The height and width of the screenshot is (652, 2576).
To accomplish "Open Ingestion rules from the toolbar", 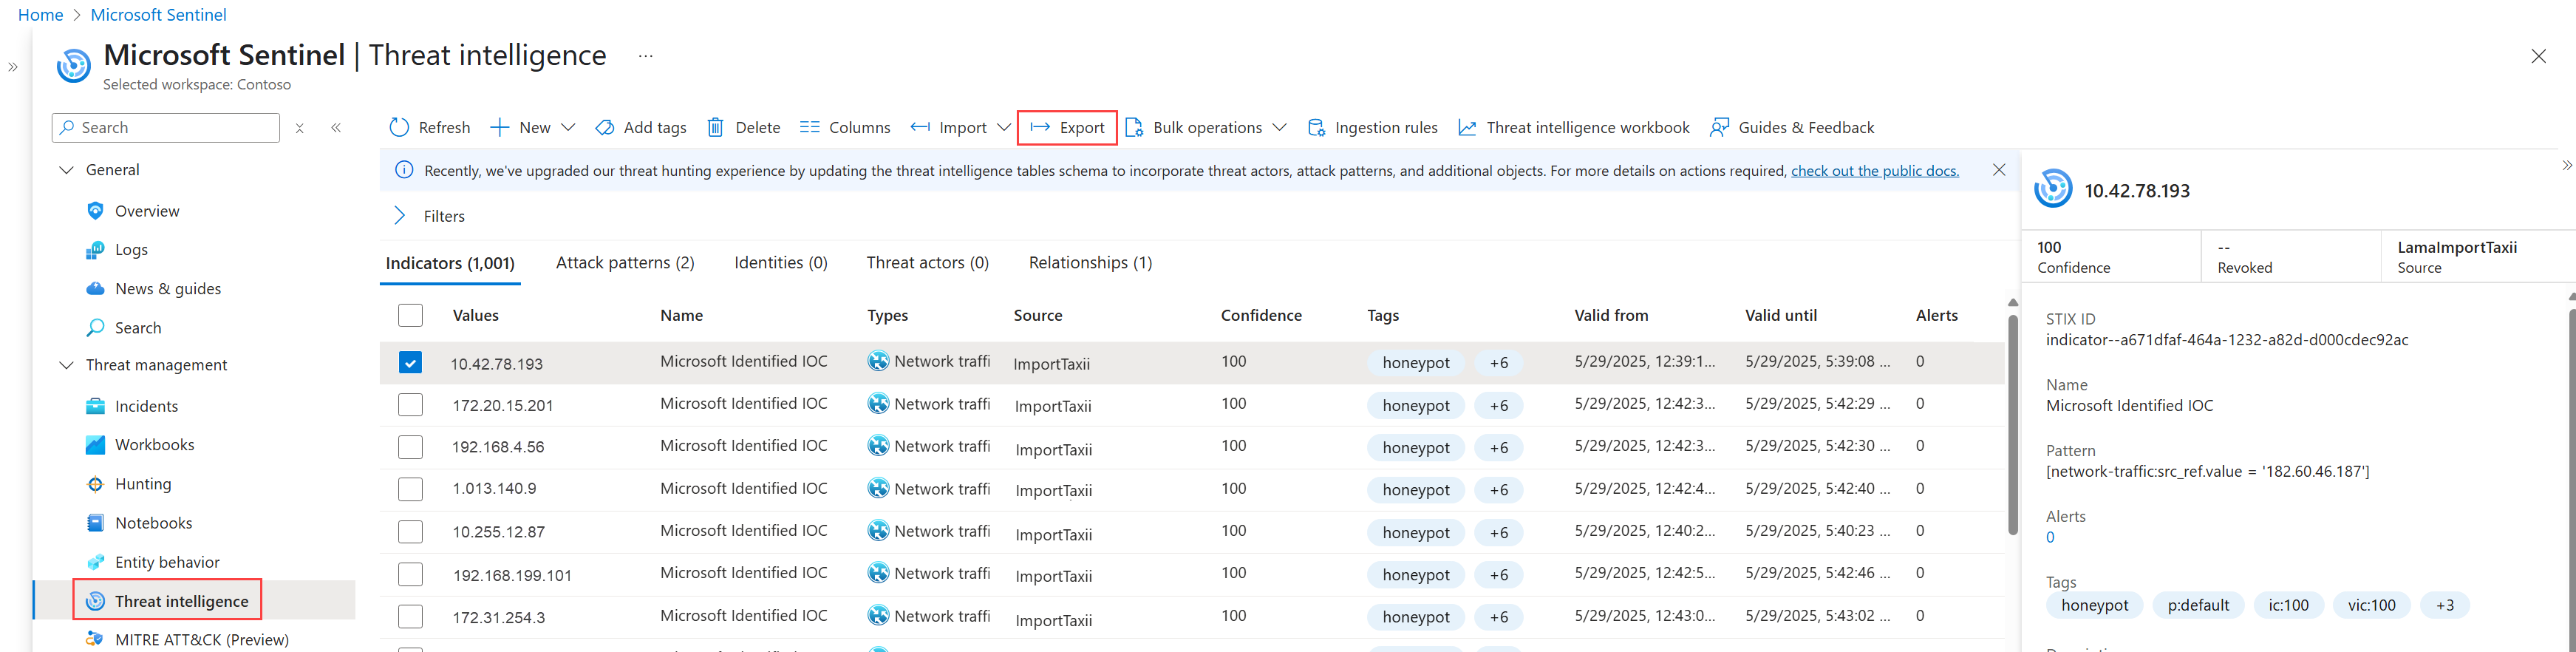I will pos(1372,127).
